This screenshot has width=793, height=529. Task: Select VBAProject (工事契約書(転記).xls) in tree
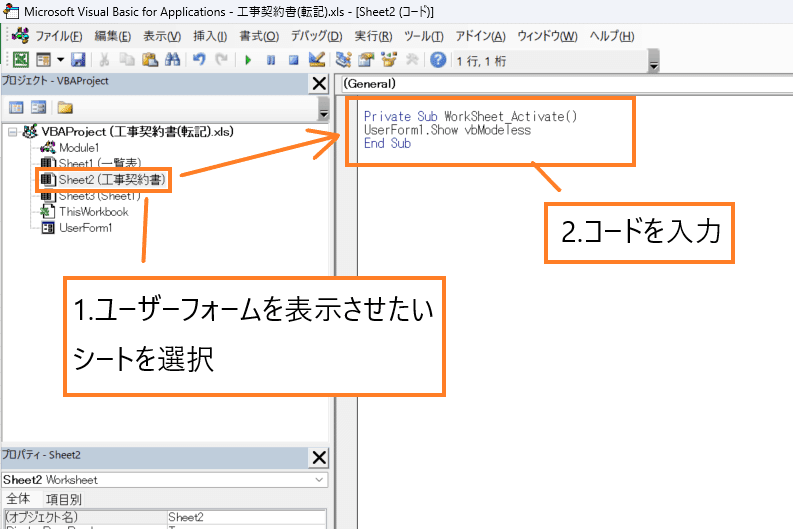coord(137,132)
